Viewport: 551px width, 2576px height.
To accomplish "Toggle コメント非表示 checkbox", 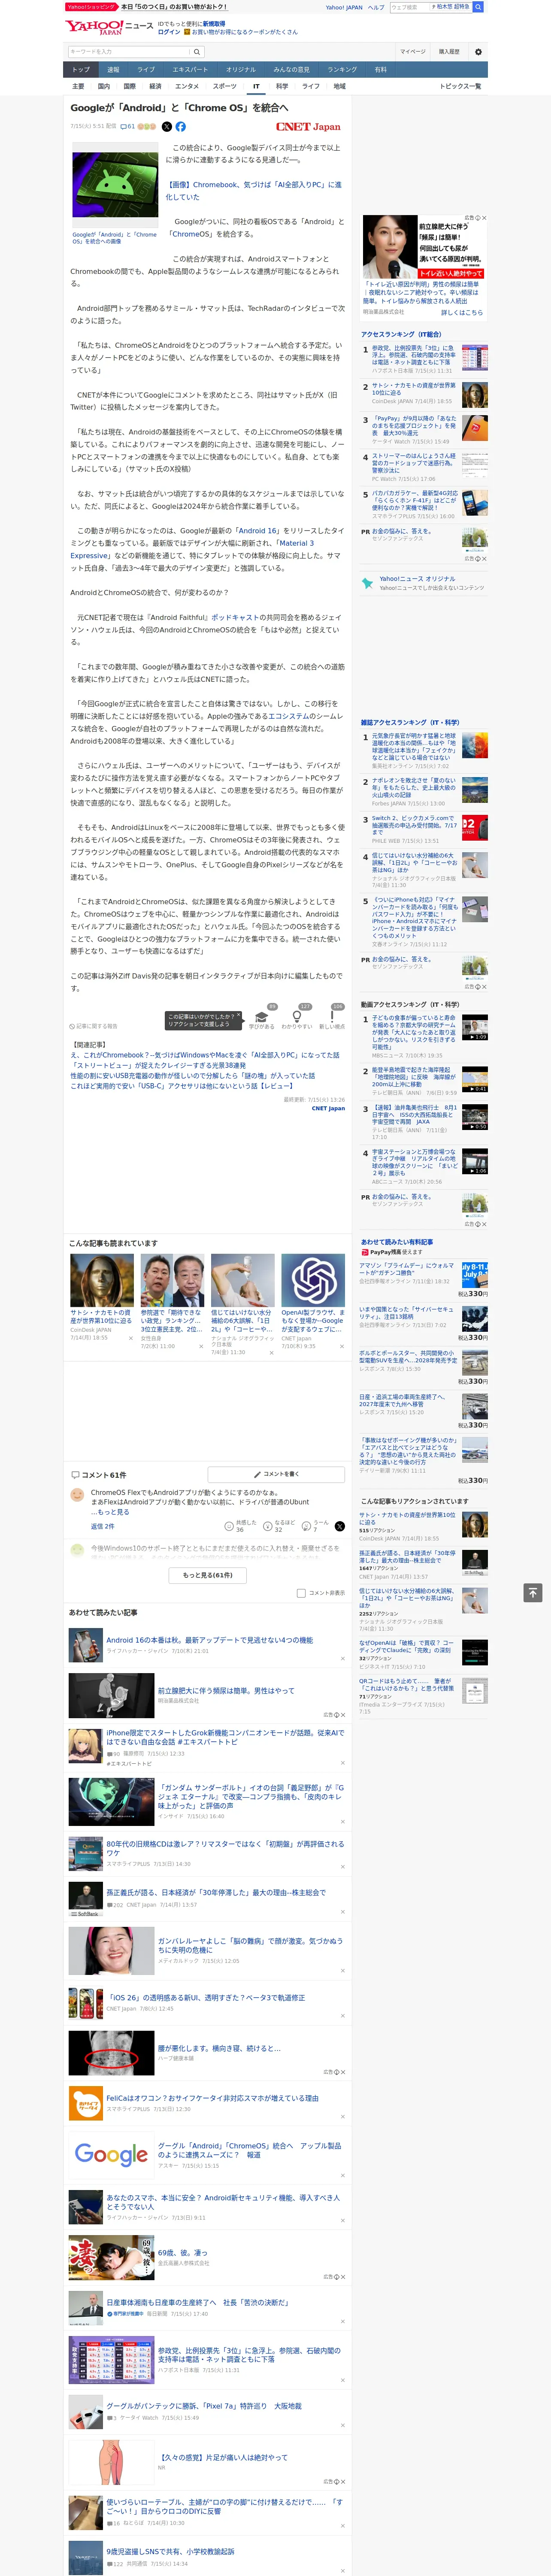I will 301,1593.
